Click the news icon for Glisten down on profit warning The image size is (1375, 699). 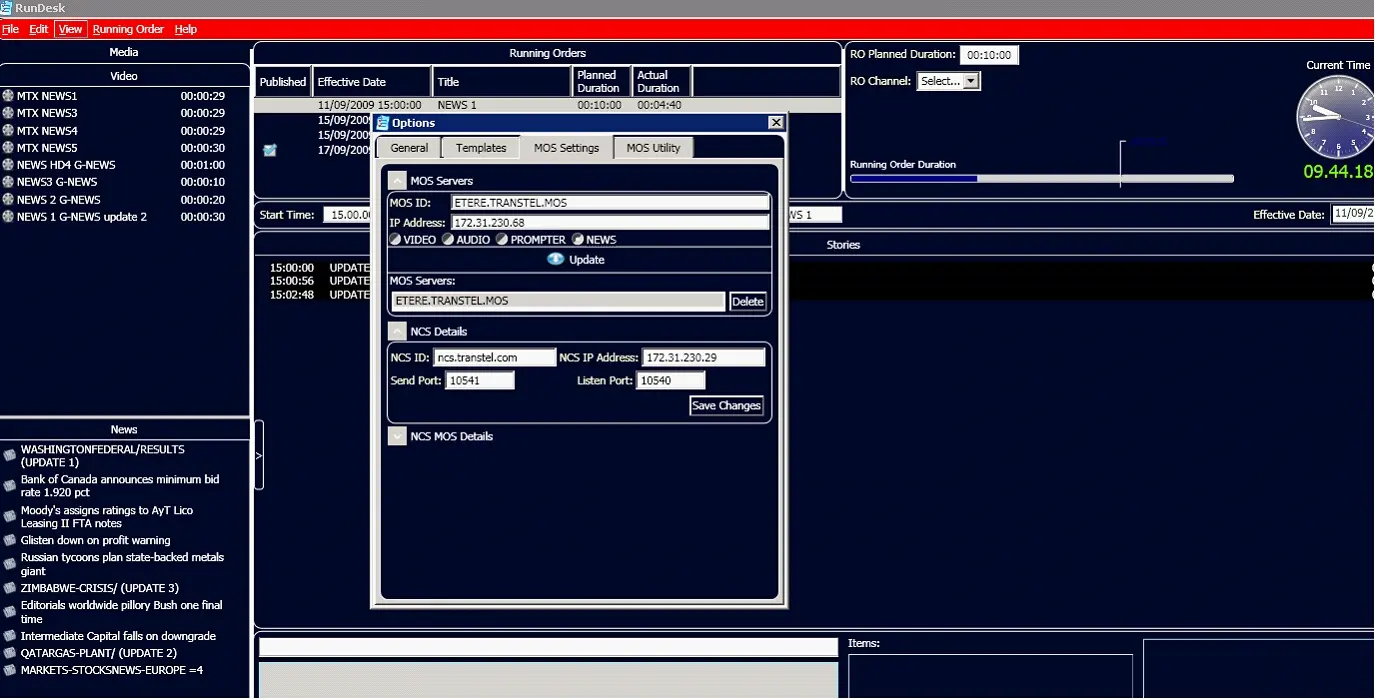tap(10, 541)
